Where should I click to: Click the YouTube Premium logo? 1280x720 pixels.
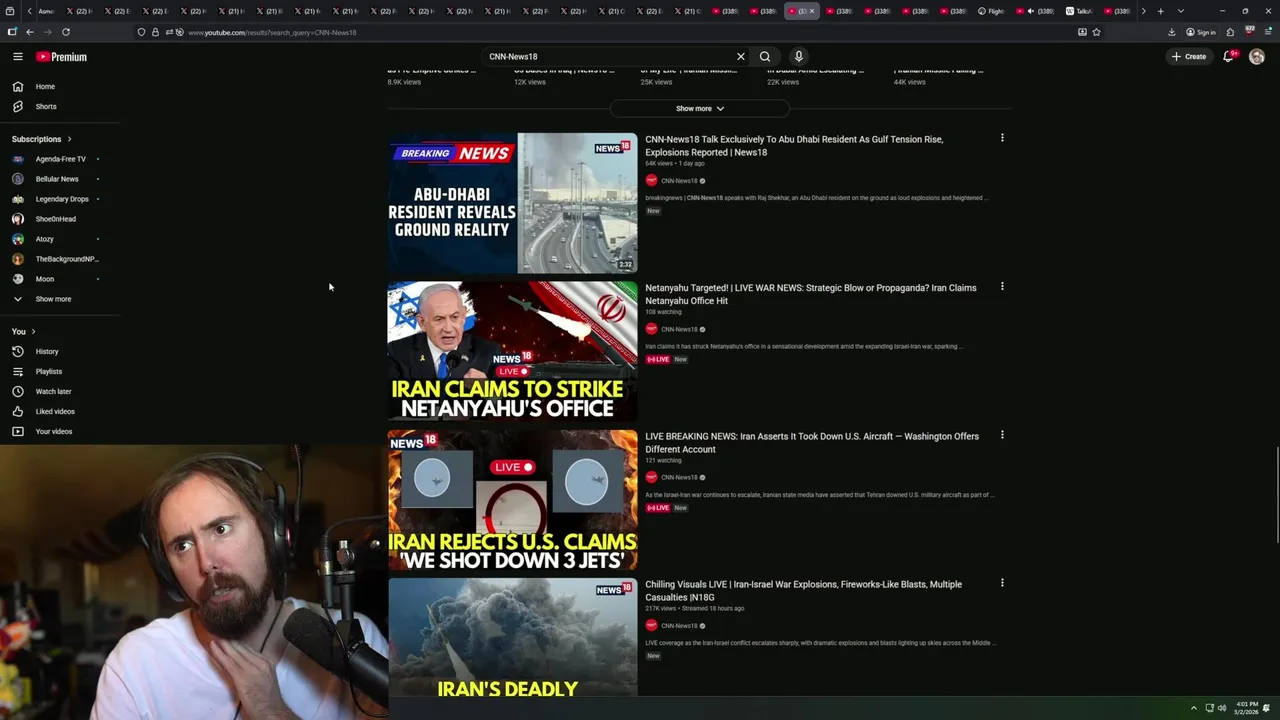62,57
